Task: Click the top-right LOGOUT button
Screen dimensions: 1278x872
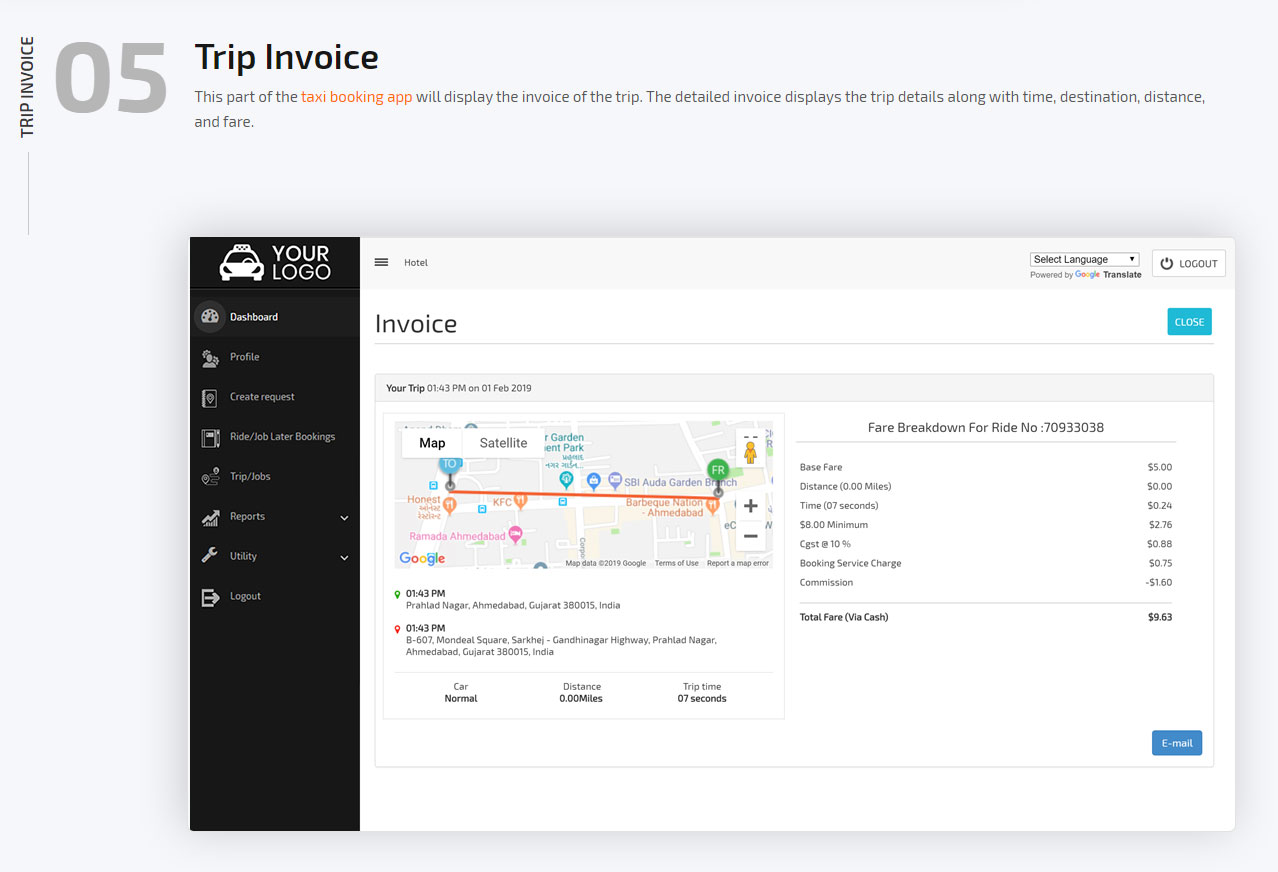Action: point(1188,264)
